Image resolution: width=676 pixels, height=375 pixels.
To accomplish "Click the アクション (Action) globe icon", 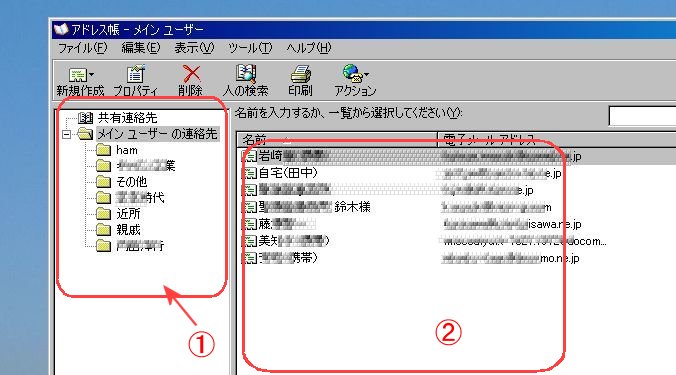I will pos(352,74).
